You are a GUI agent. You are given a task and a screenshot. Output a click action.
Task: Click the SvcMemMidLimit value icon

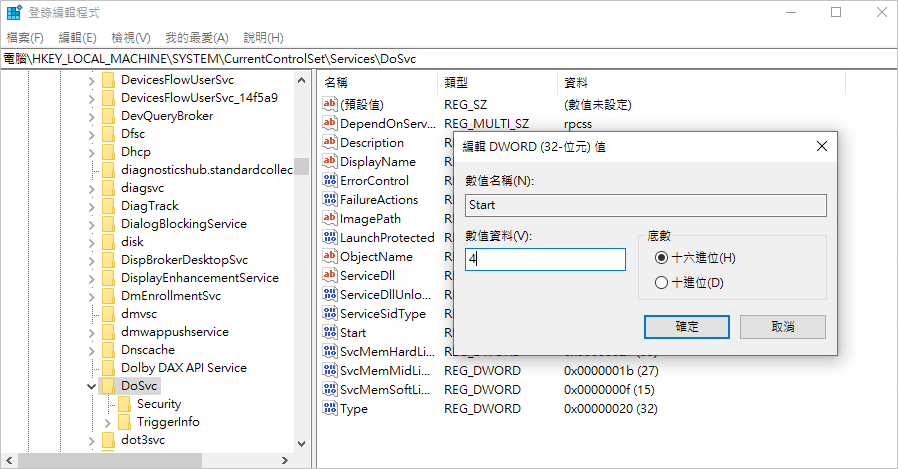(x=329, y=370)
